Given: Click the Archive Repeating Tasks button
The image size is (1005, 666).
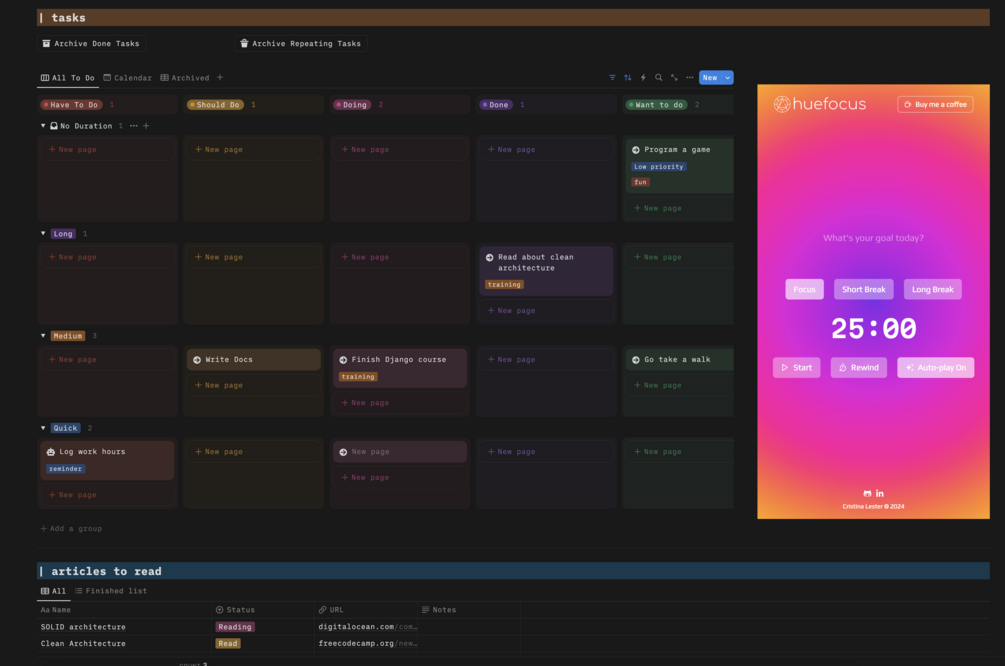Looking at the screenshot, I should (301, 44).
